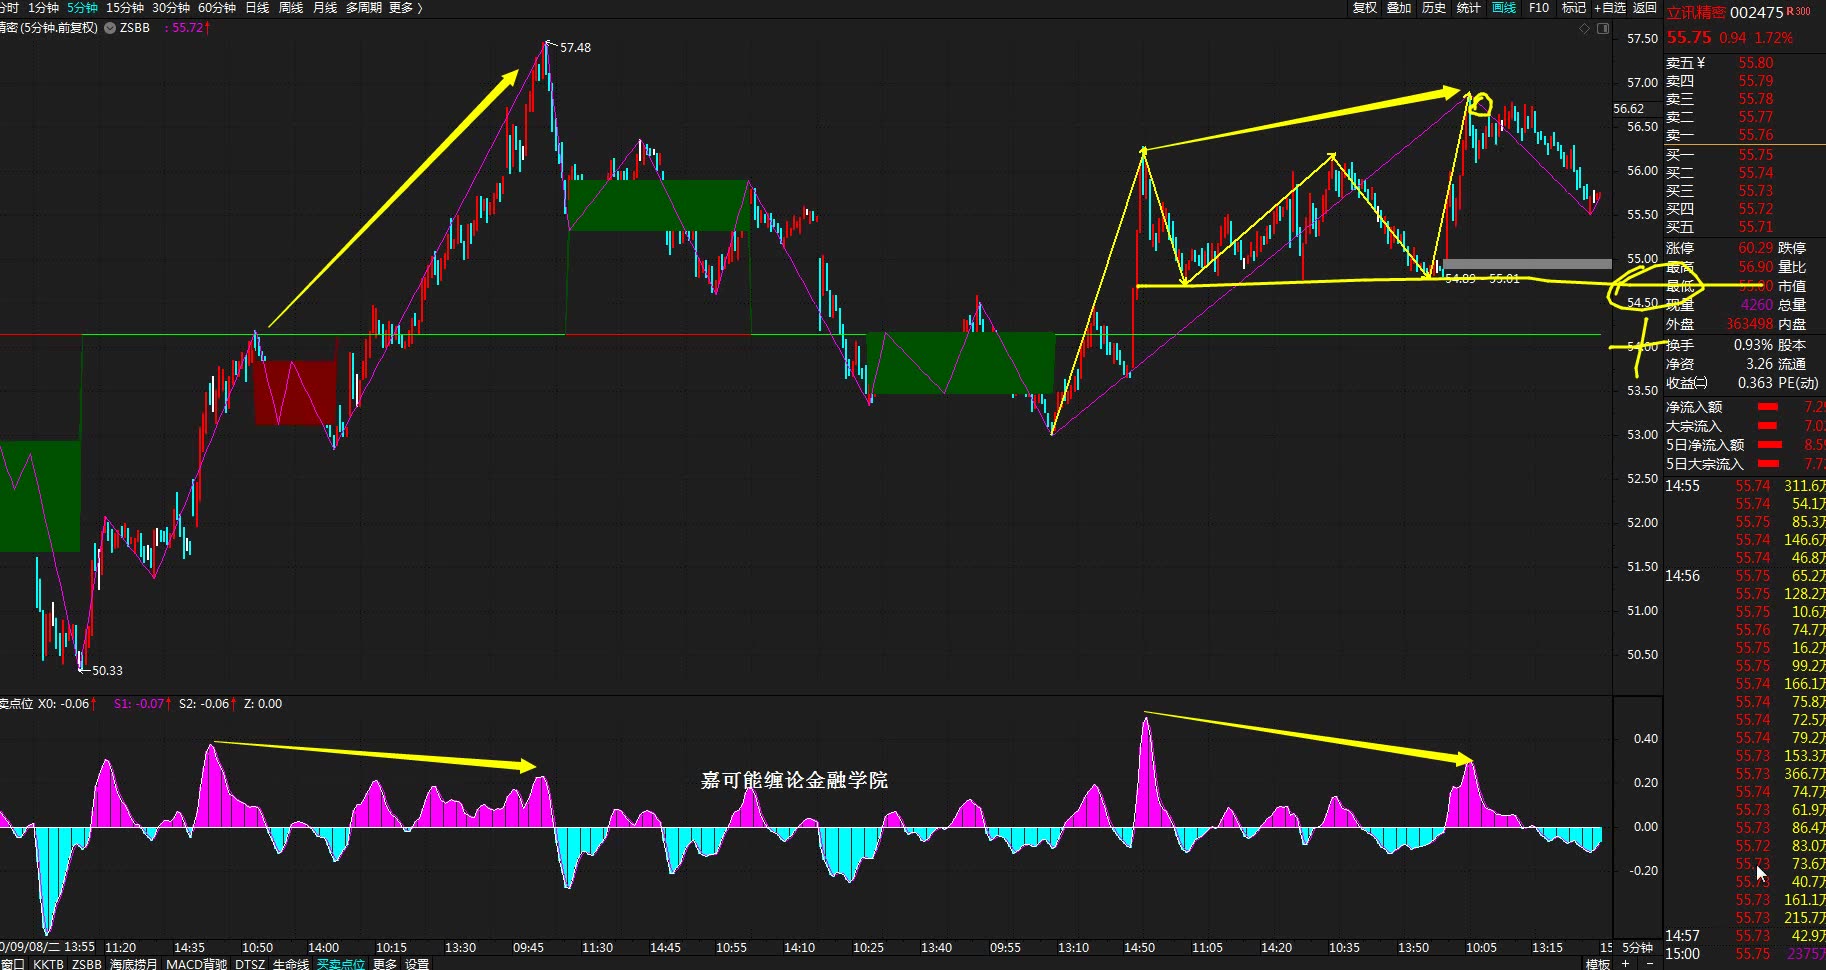Open the 周线 weekly chart

(x=291, y=7)
